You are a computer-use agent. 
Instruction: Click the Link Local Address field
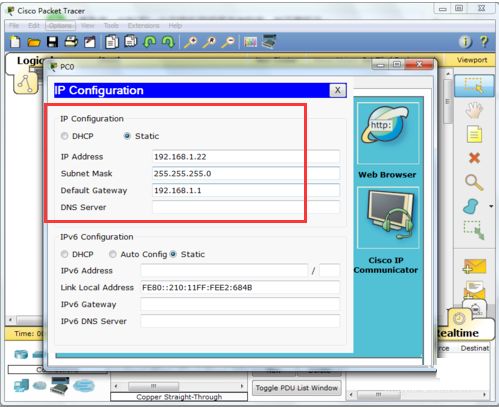tap(240, 287)
